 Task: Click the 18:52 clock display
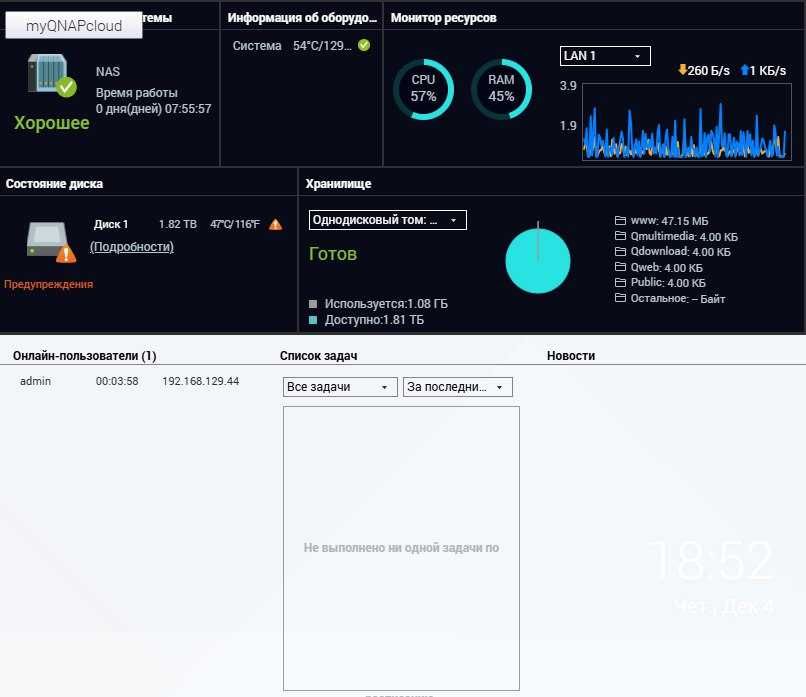point(710,561)
